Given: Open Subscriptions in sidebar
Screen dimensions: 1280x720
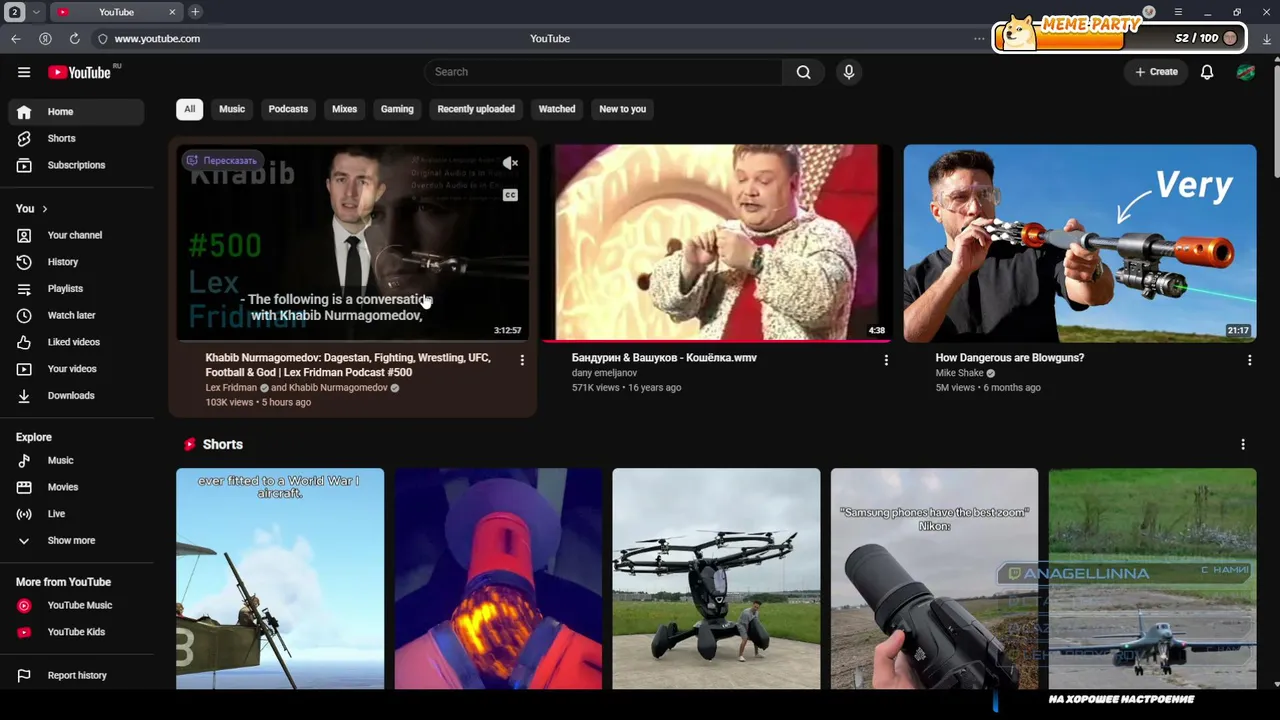Looking at the screenshot, I should tap(76, 165).
